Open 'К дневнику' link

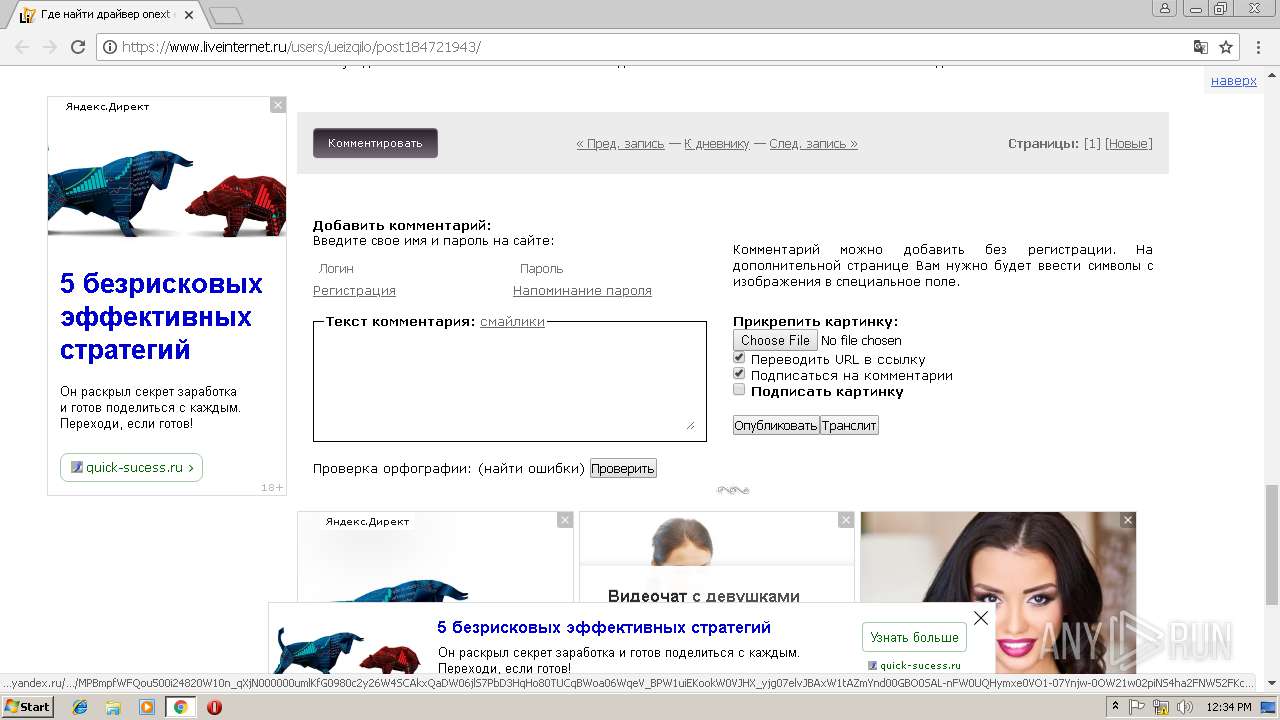pos(716,144)
